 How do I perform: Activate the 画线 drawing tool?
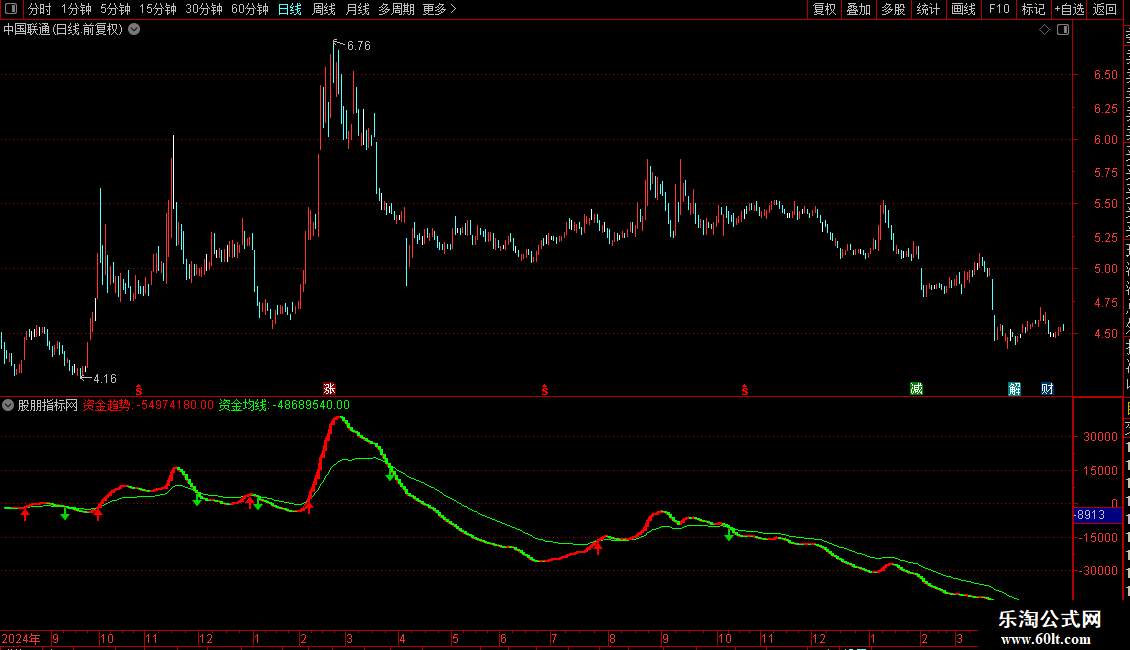pos(963,9)
